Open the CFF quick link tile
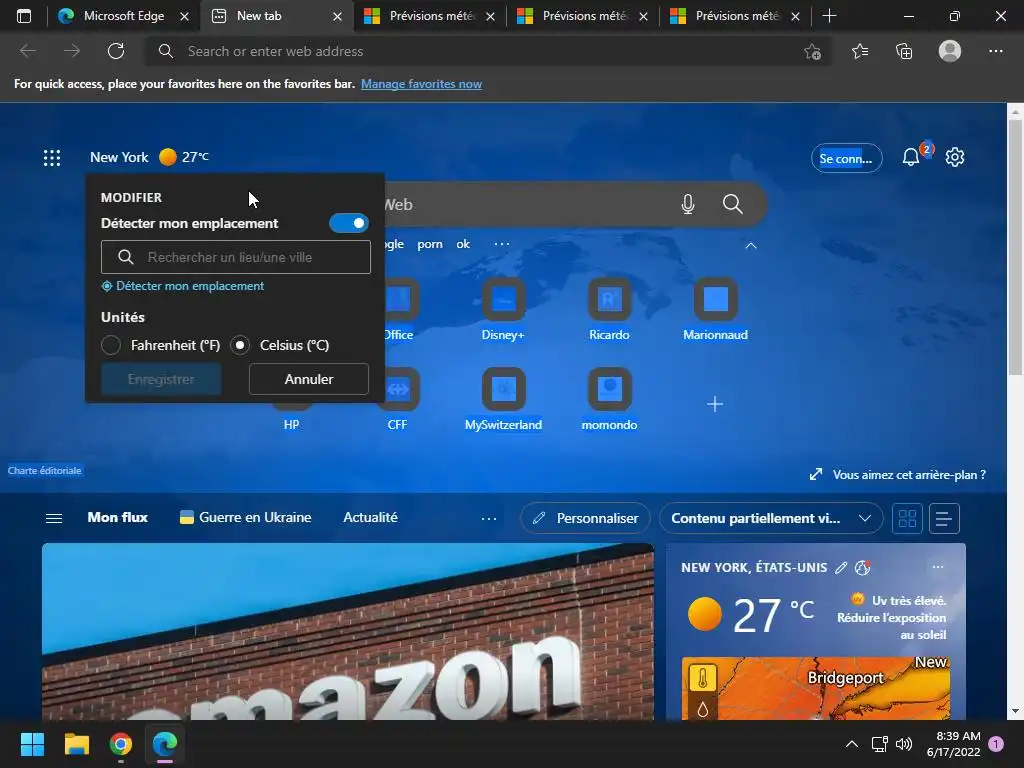The height and width of the screenshot is (768, 1024). [398, 400]
